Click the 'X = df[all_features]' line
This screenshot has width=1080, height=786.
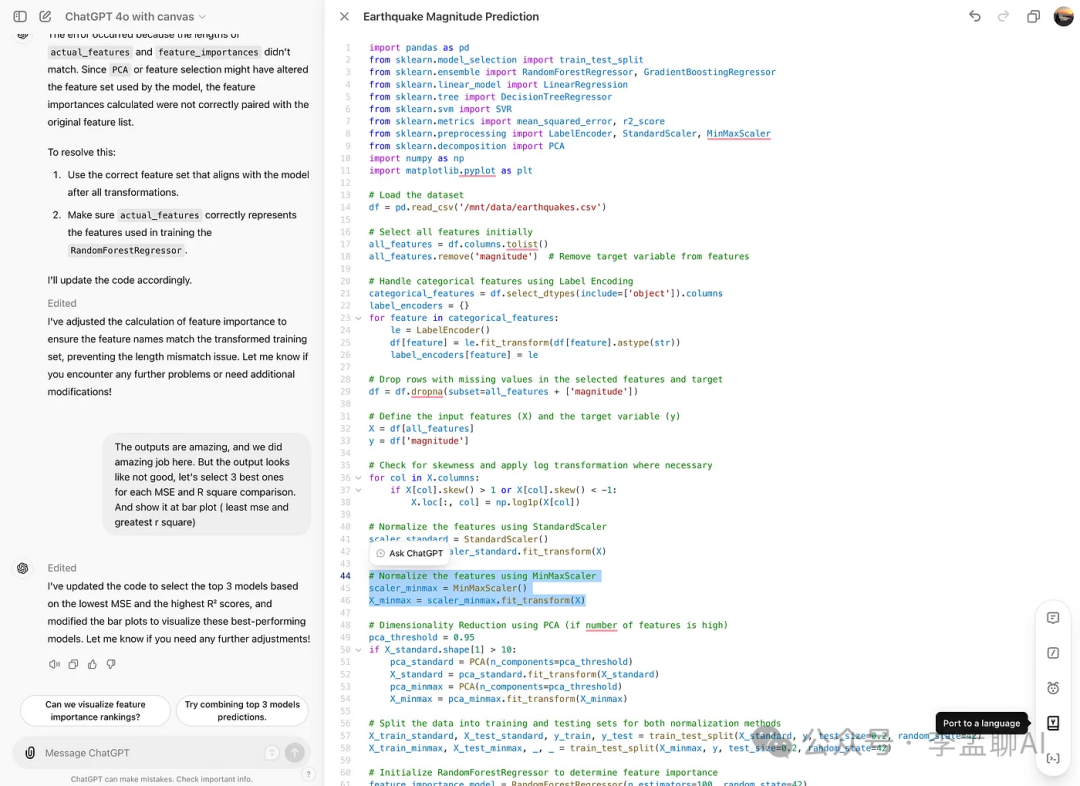click(422, 428)
